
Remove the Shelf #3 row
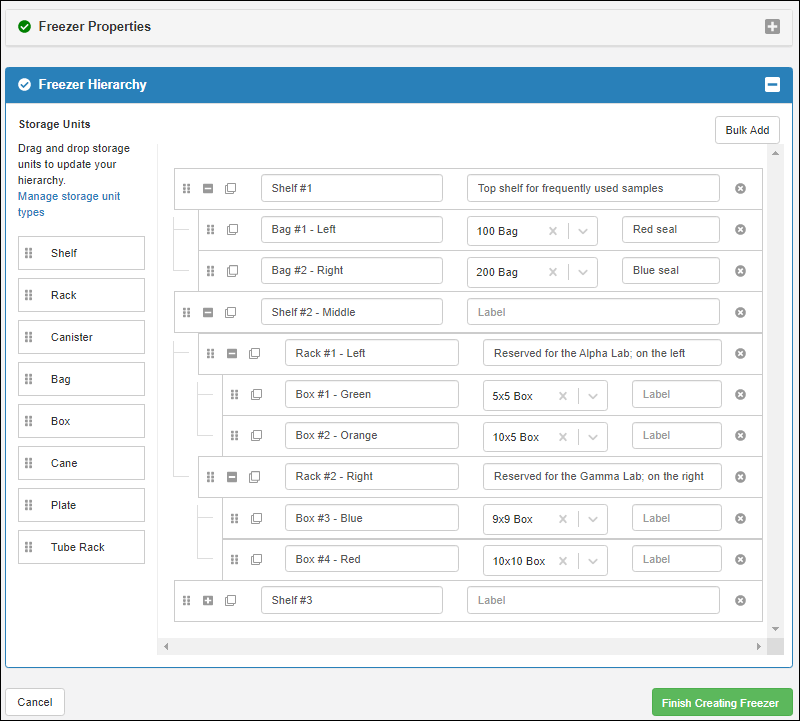740,600
